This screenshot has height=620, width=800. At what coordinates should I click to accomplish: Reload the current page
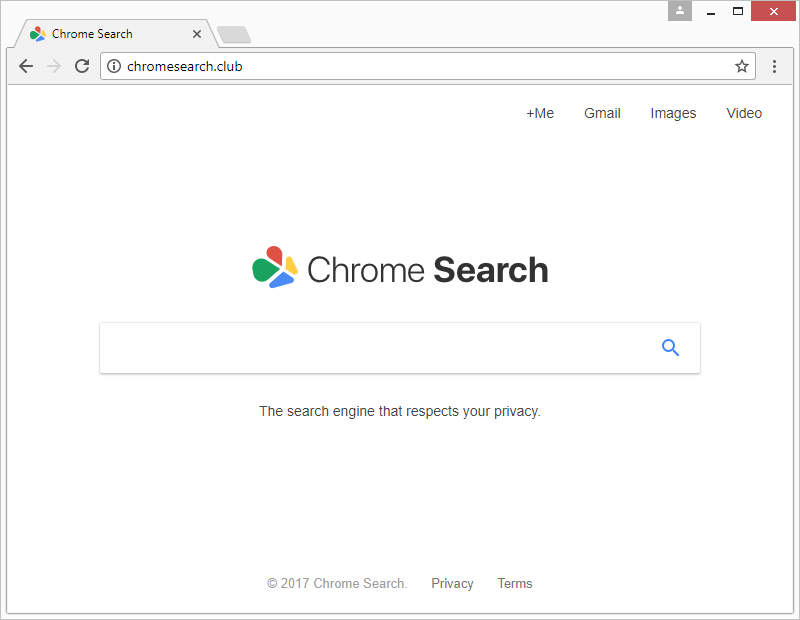coord(82,66)
